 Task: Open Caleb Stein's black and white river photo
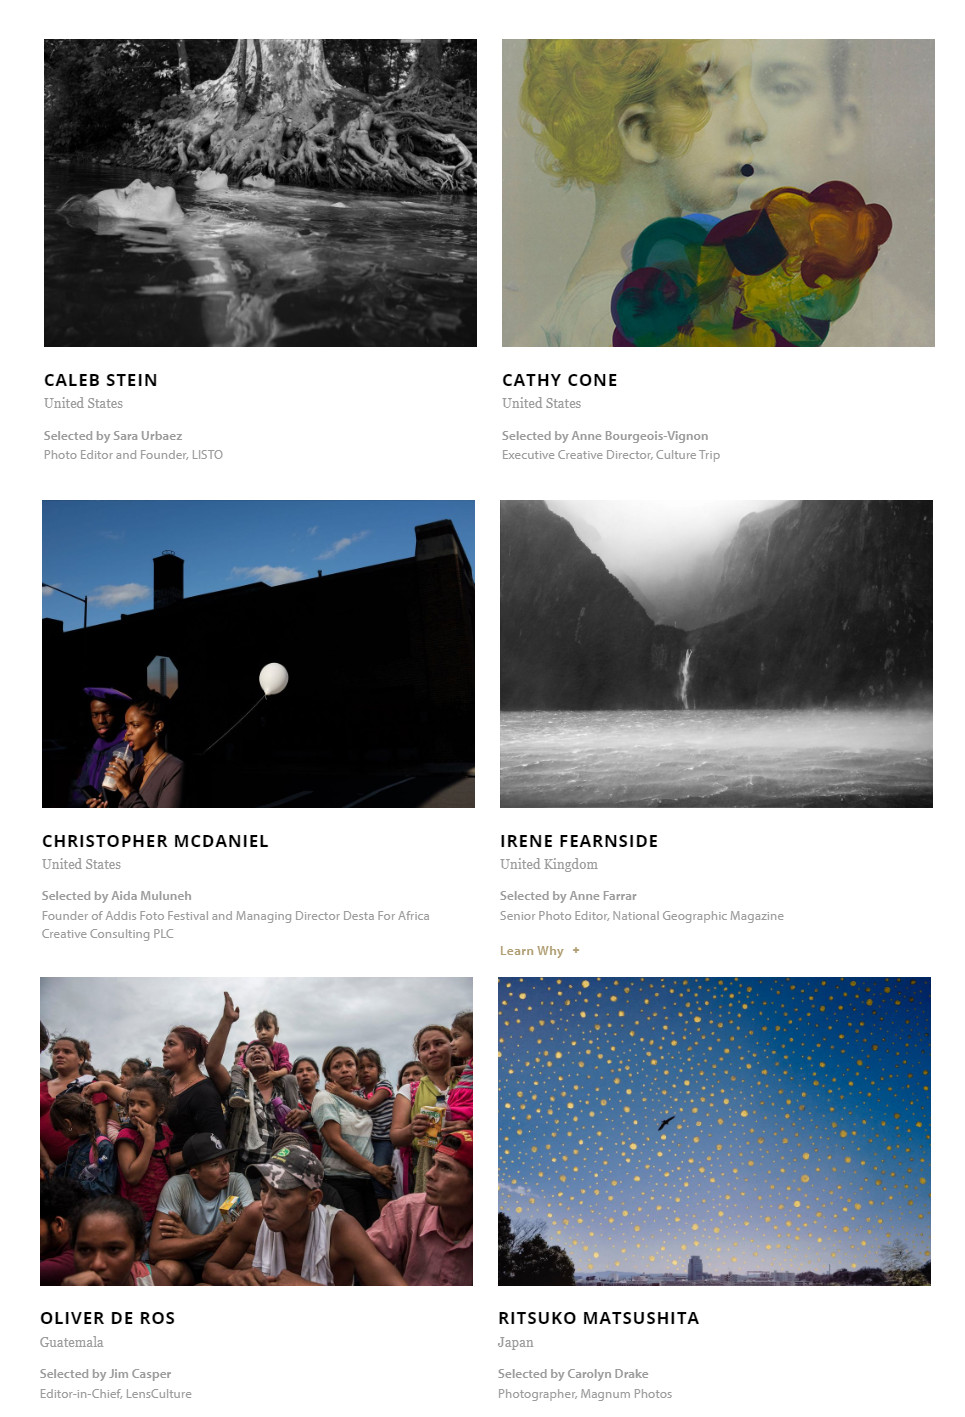(260, 193)
